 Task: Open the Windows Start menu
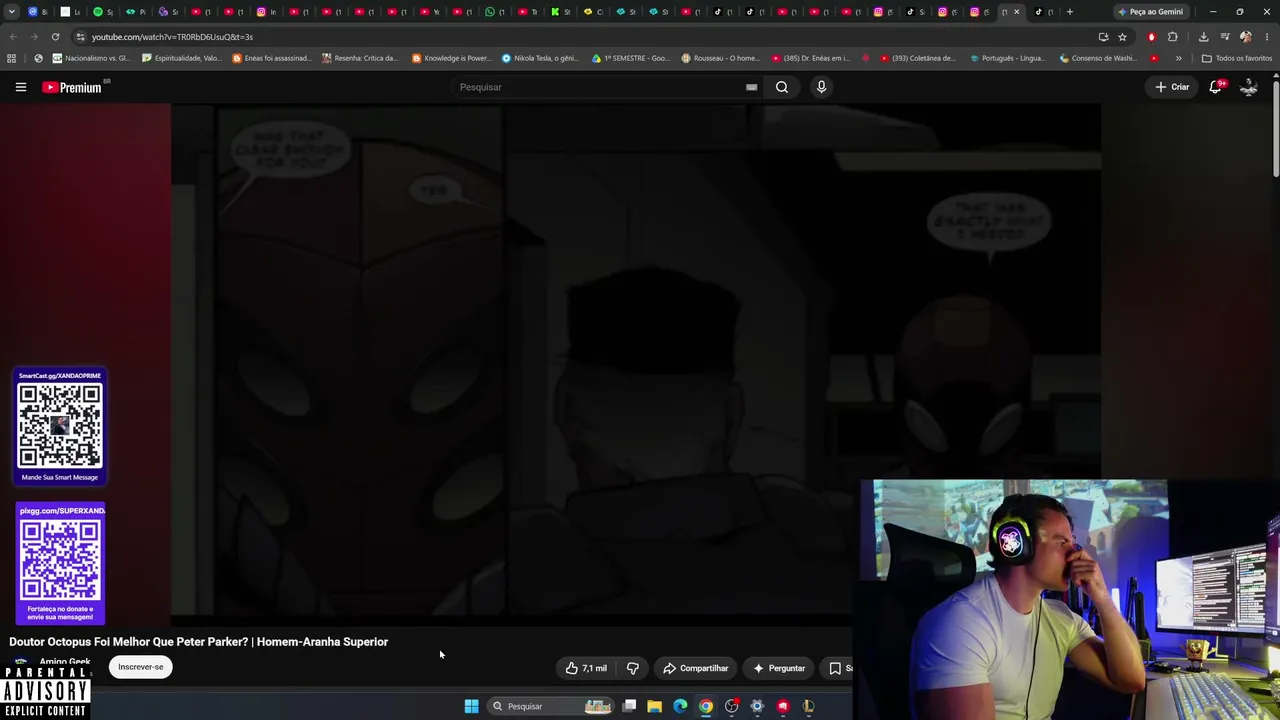point(471,706)
